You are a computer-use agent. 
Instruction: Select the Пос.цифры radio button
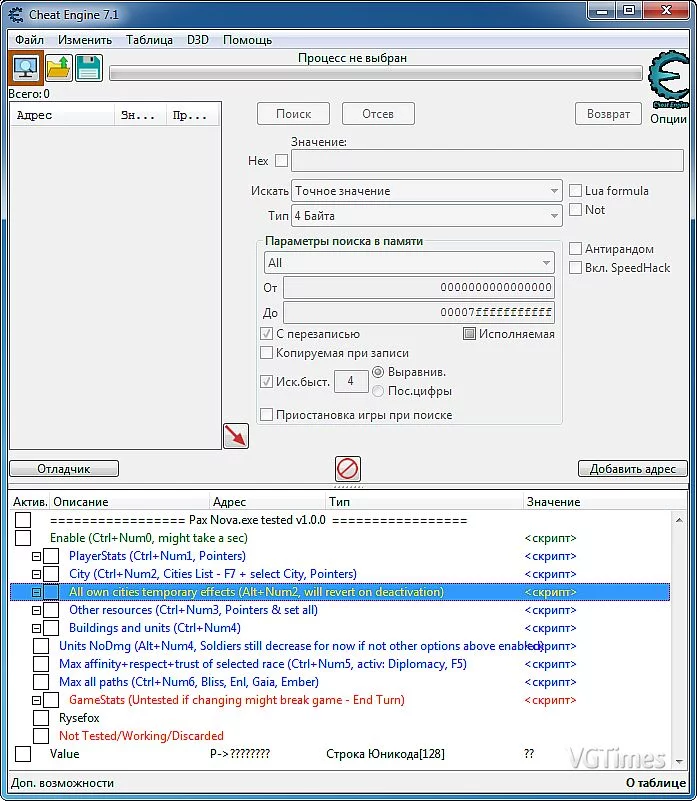click(378, 391)
